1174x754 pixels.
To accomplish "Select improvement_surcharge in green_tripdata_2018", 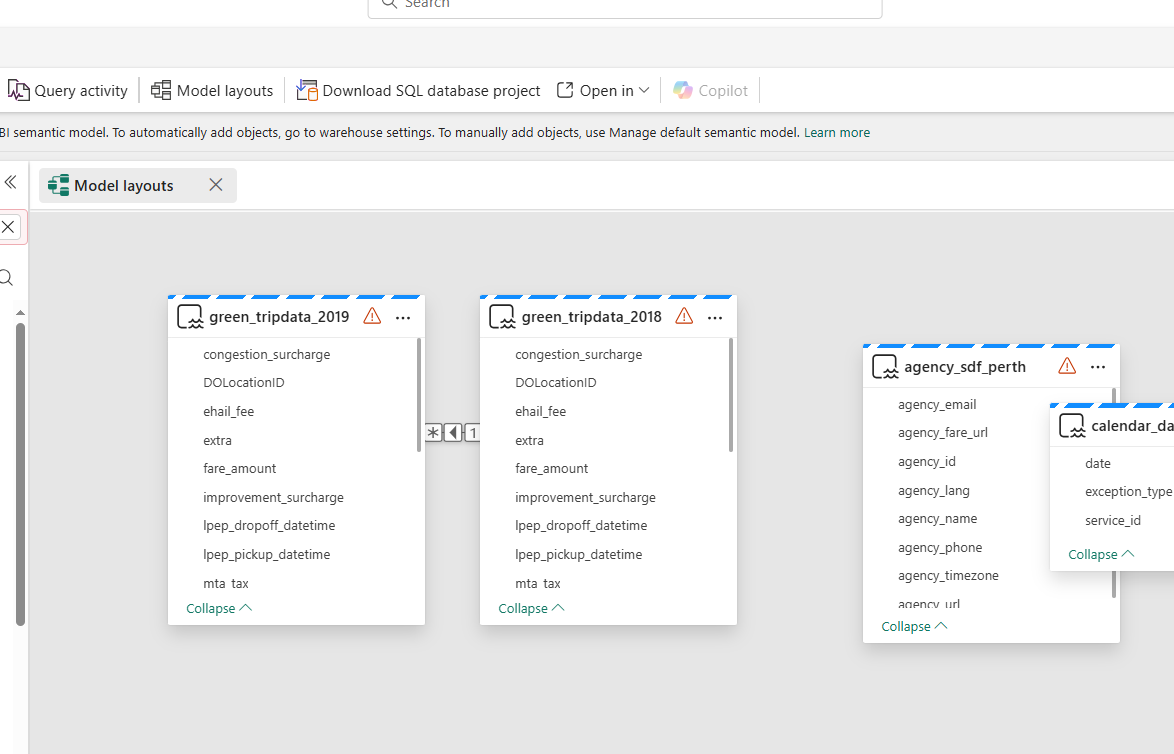I will coord(586,498).
